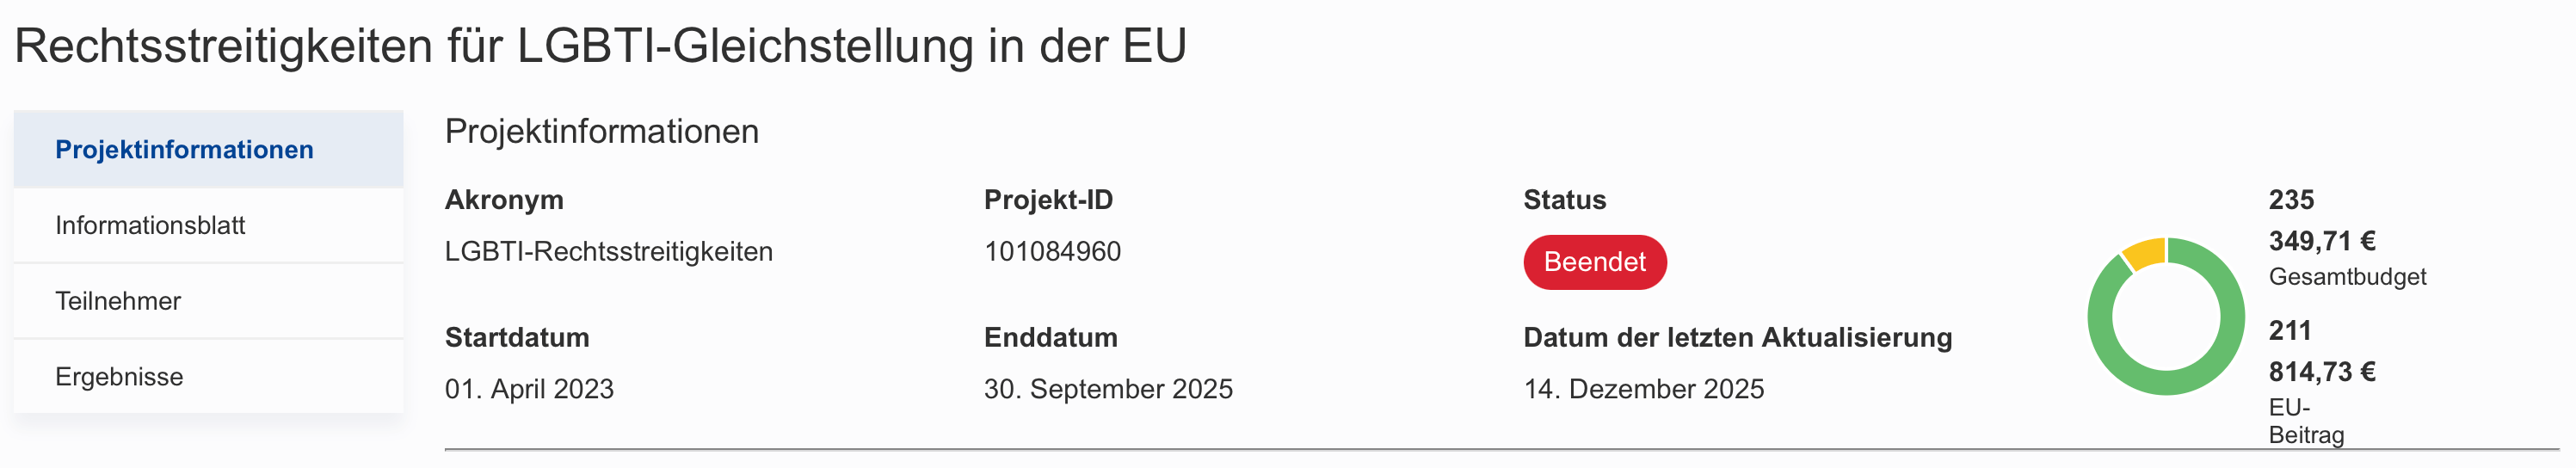Click the 349,71 € total budget amount
The width and height of the screenshot is (2576, 468).
click(x=2321, y=241)
